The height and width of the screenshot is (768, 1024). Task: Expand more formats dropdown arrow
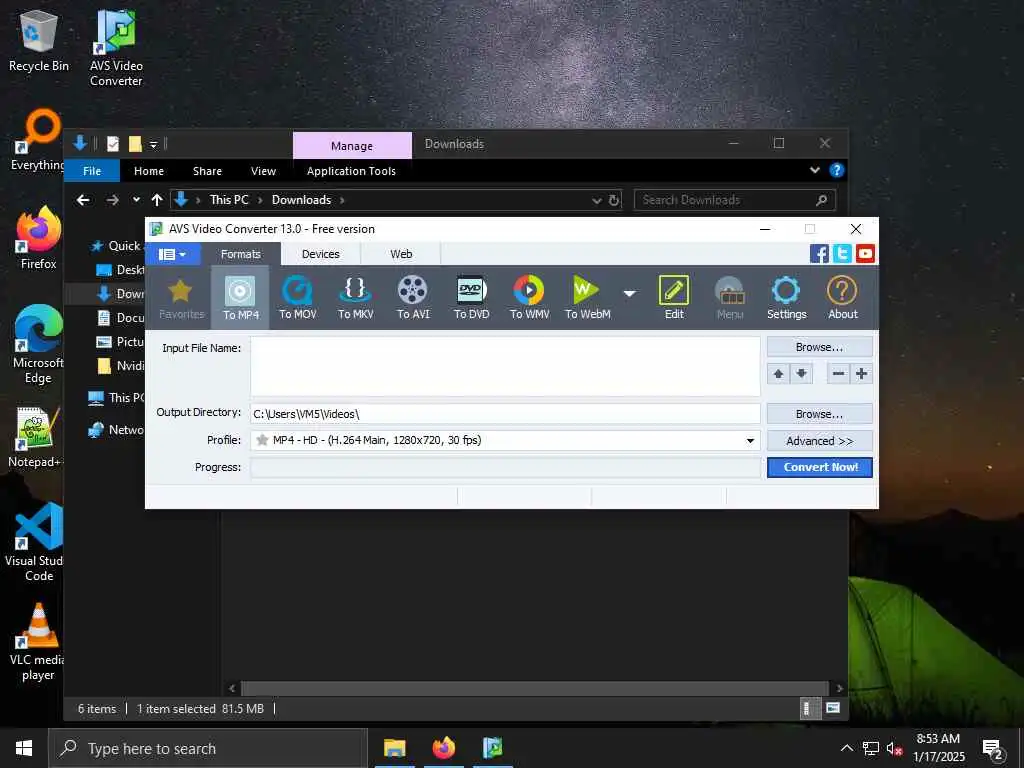point(630,294)
